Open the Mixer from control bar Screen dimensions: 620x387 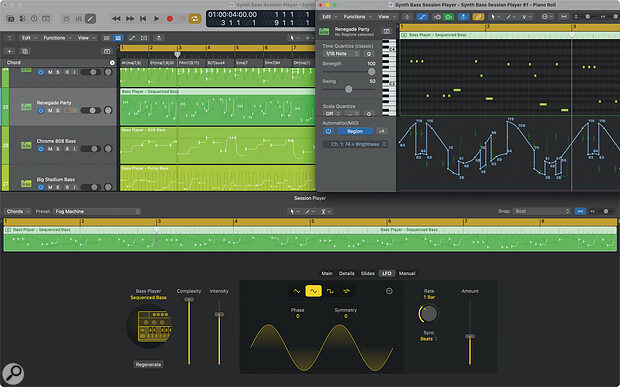coord(78,19)
